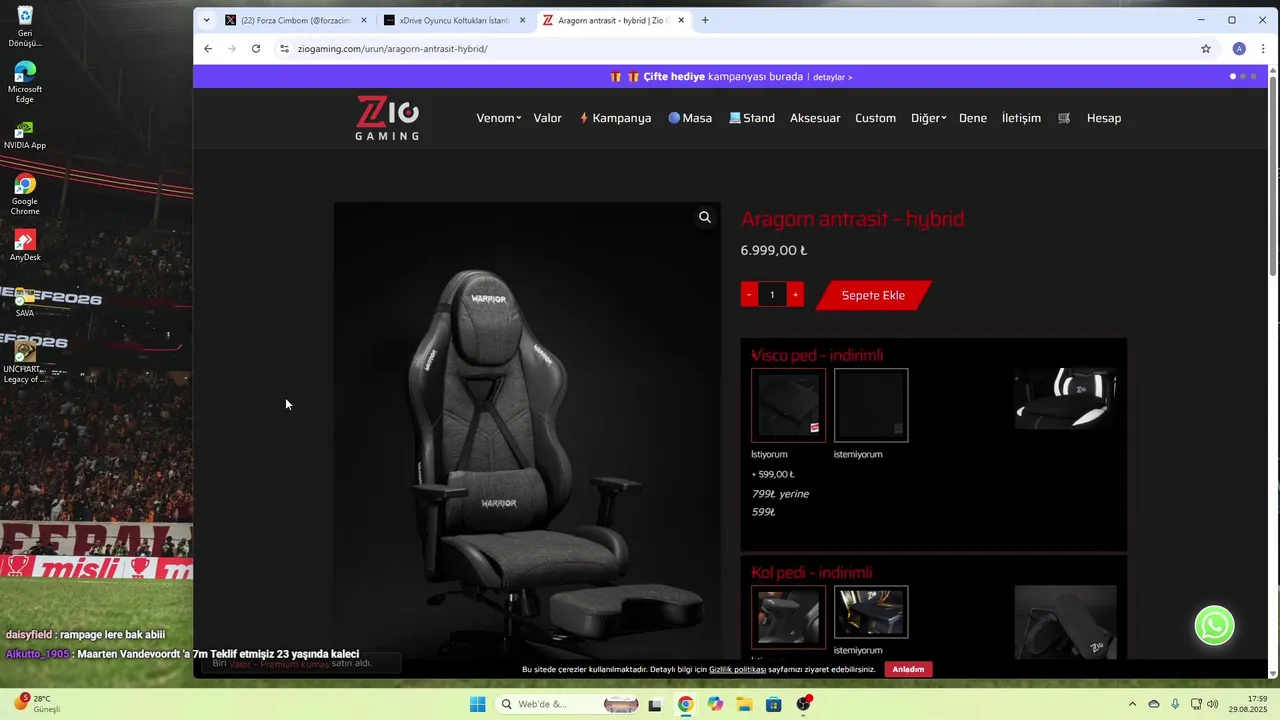
Task: Open the shopping cart icon in site menu
Action: 1064,118
